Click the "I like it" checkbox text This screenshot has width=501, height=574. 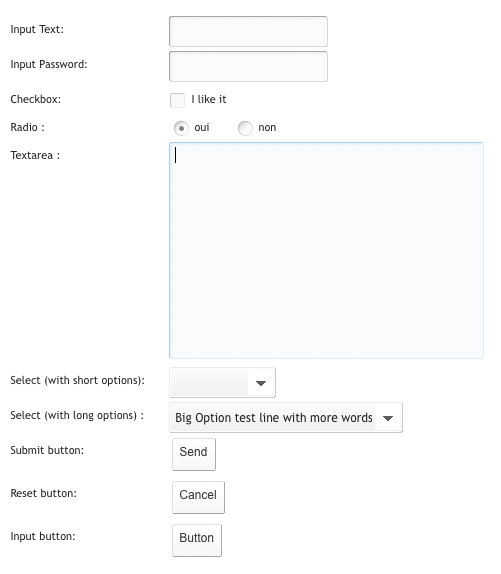(209, 99)
